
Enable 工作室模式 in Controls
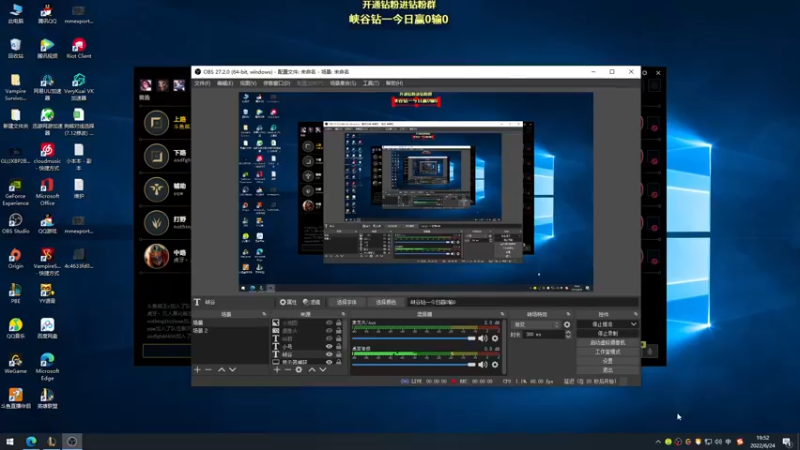pos(608,352)
